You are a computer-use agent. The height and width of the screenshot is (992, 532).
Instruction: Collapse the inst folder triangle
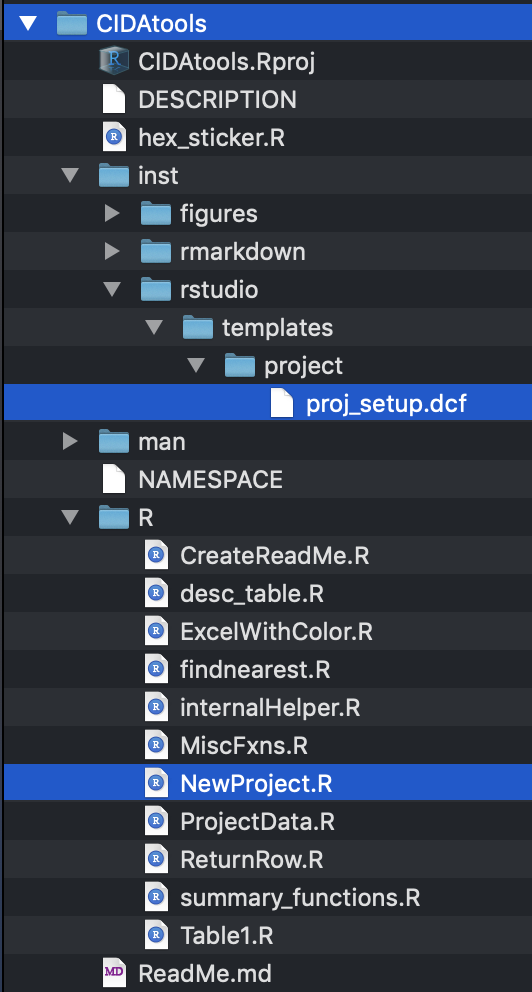click(70, 176)
